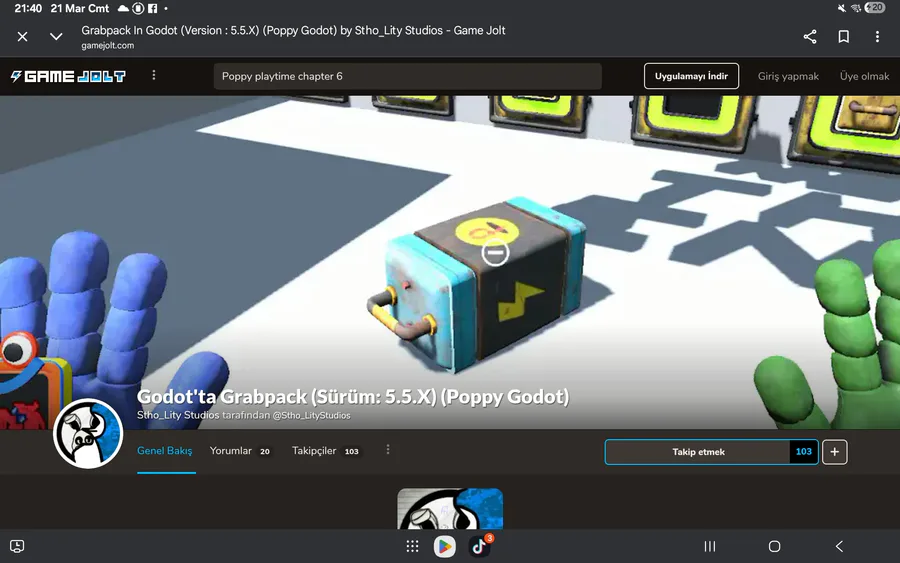Image resolution: width=900 pixels, height=563 pixels.
Task: Launch the TikTok app
Action: point(479,546)
